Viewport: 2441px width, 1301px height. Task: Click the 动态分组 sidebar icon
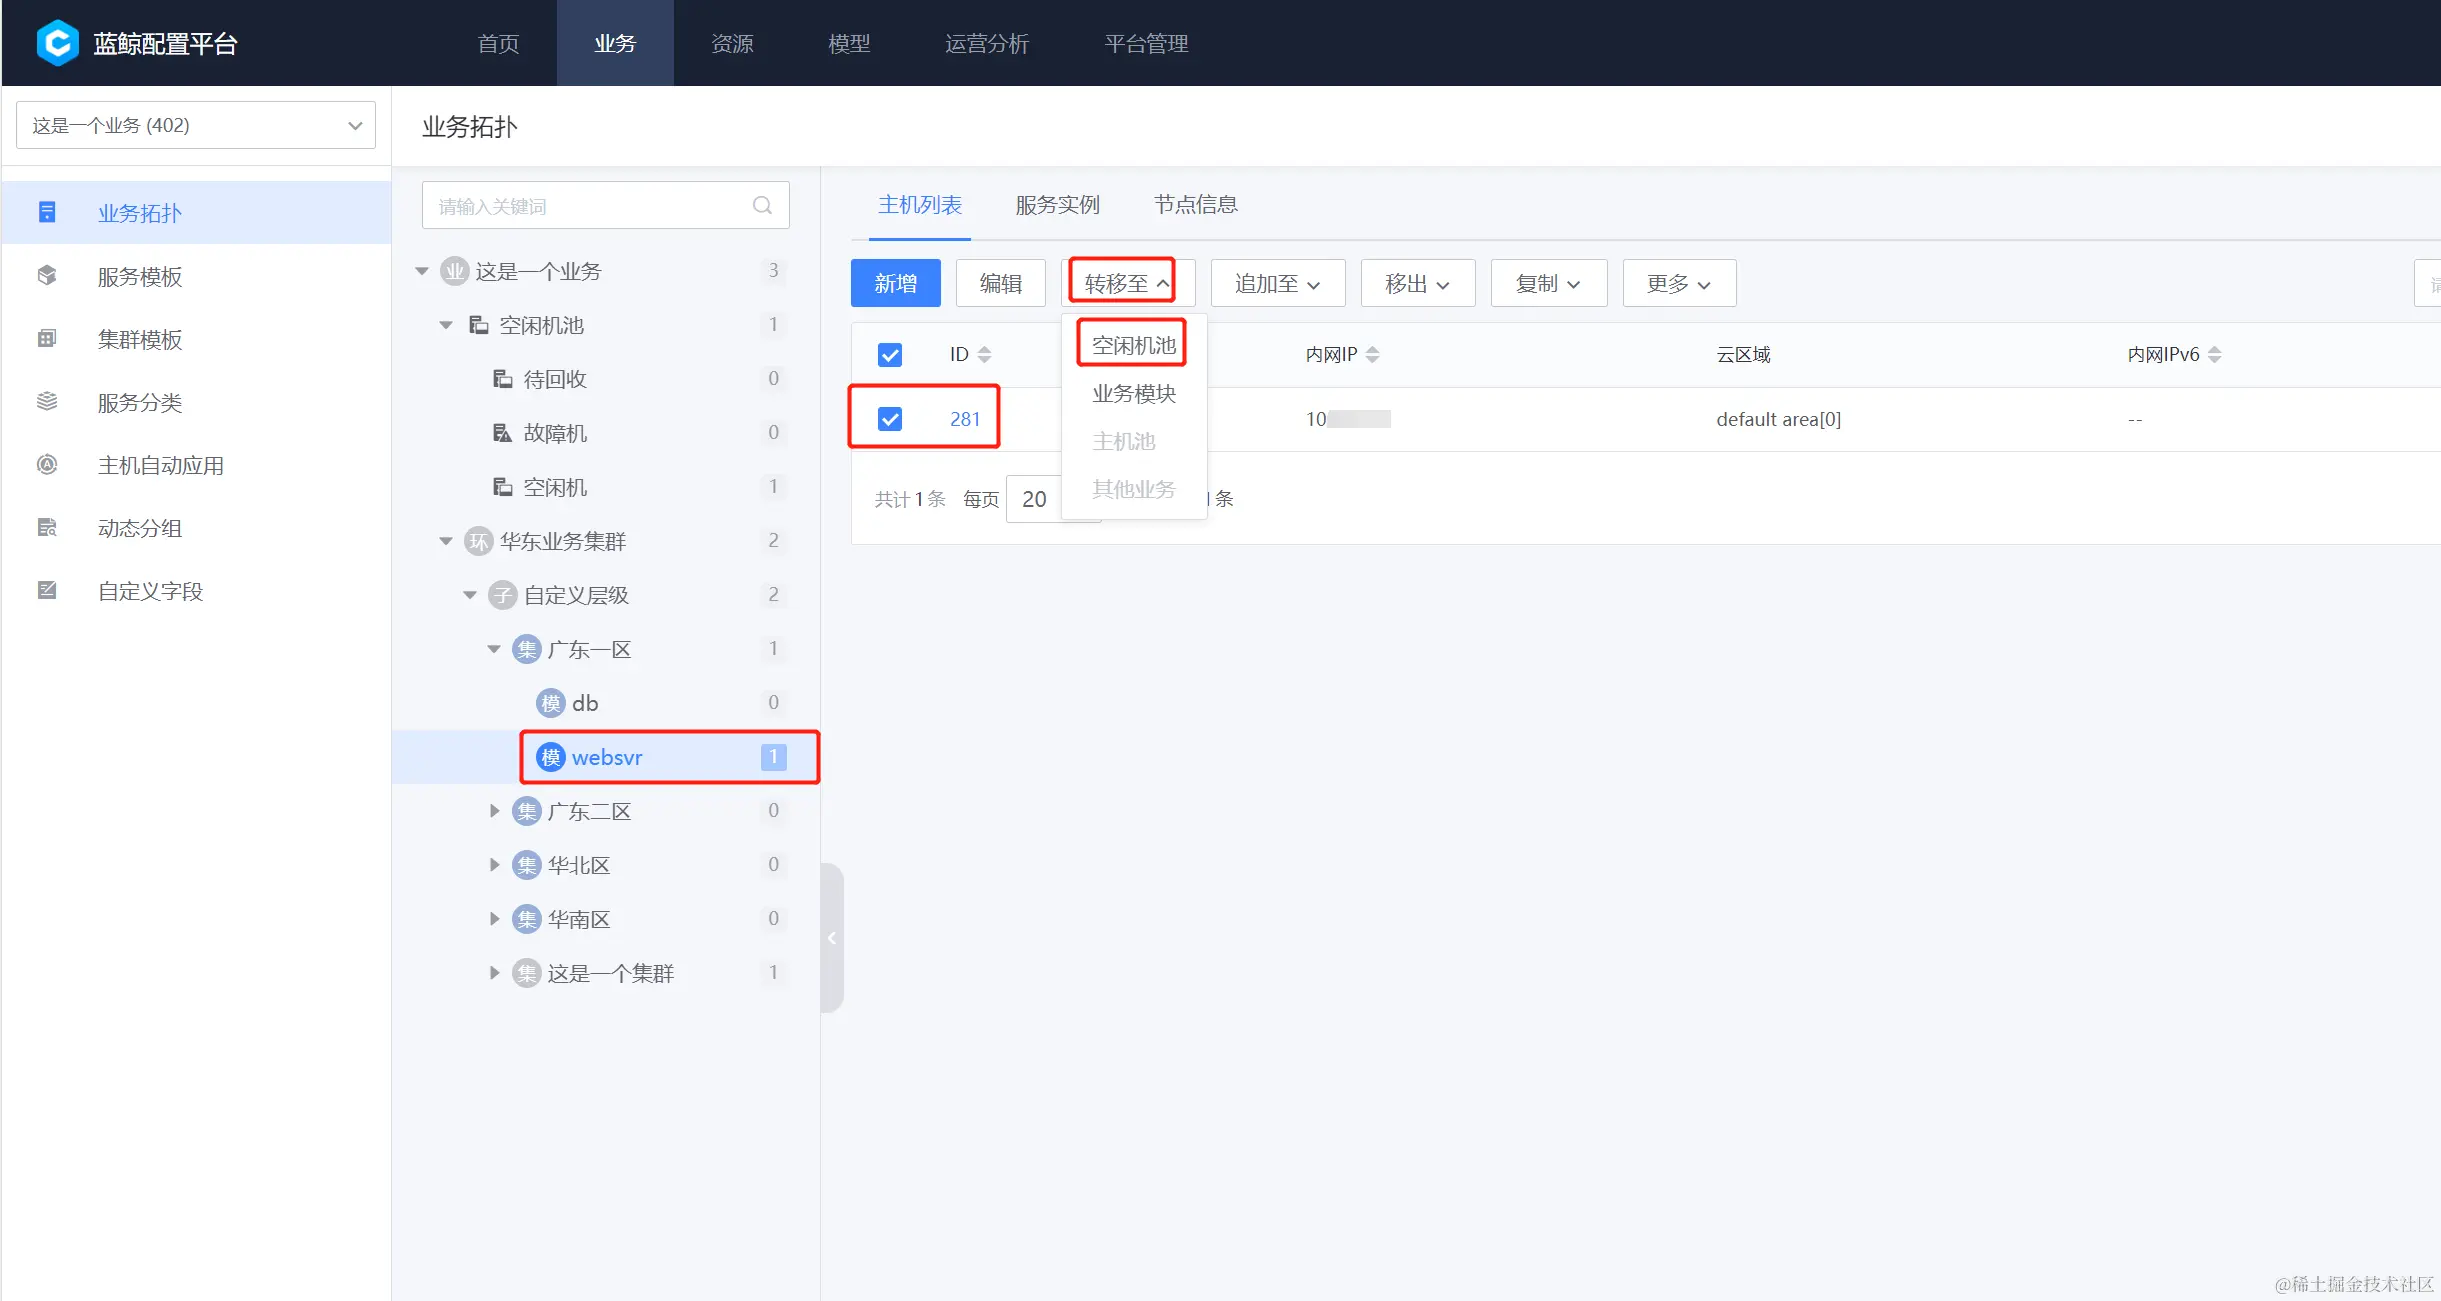click(x=47, y=527)
